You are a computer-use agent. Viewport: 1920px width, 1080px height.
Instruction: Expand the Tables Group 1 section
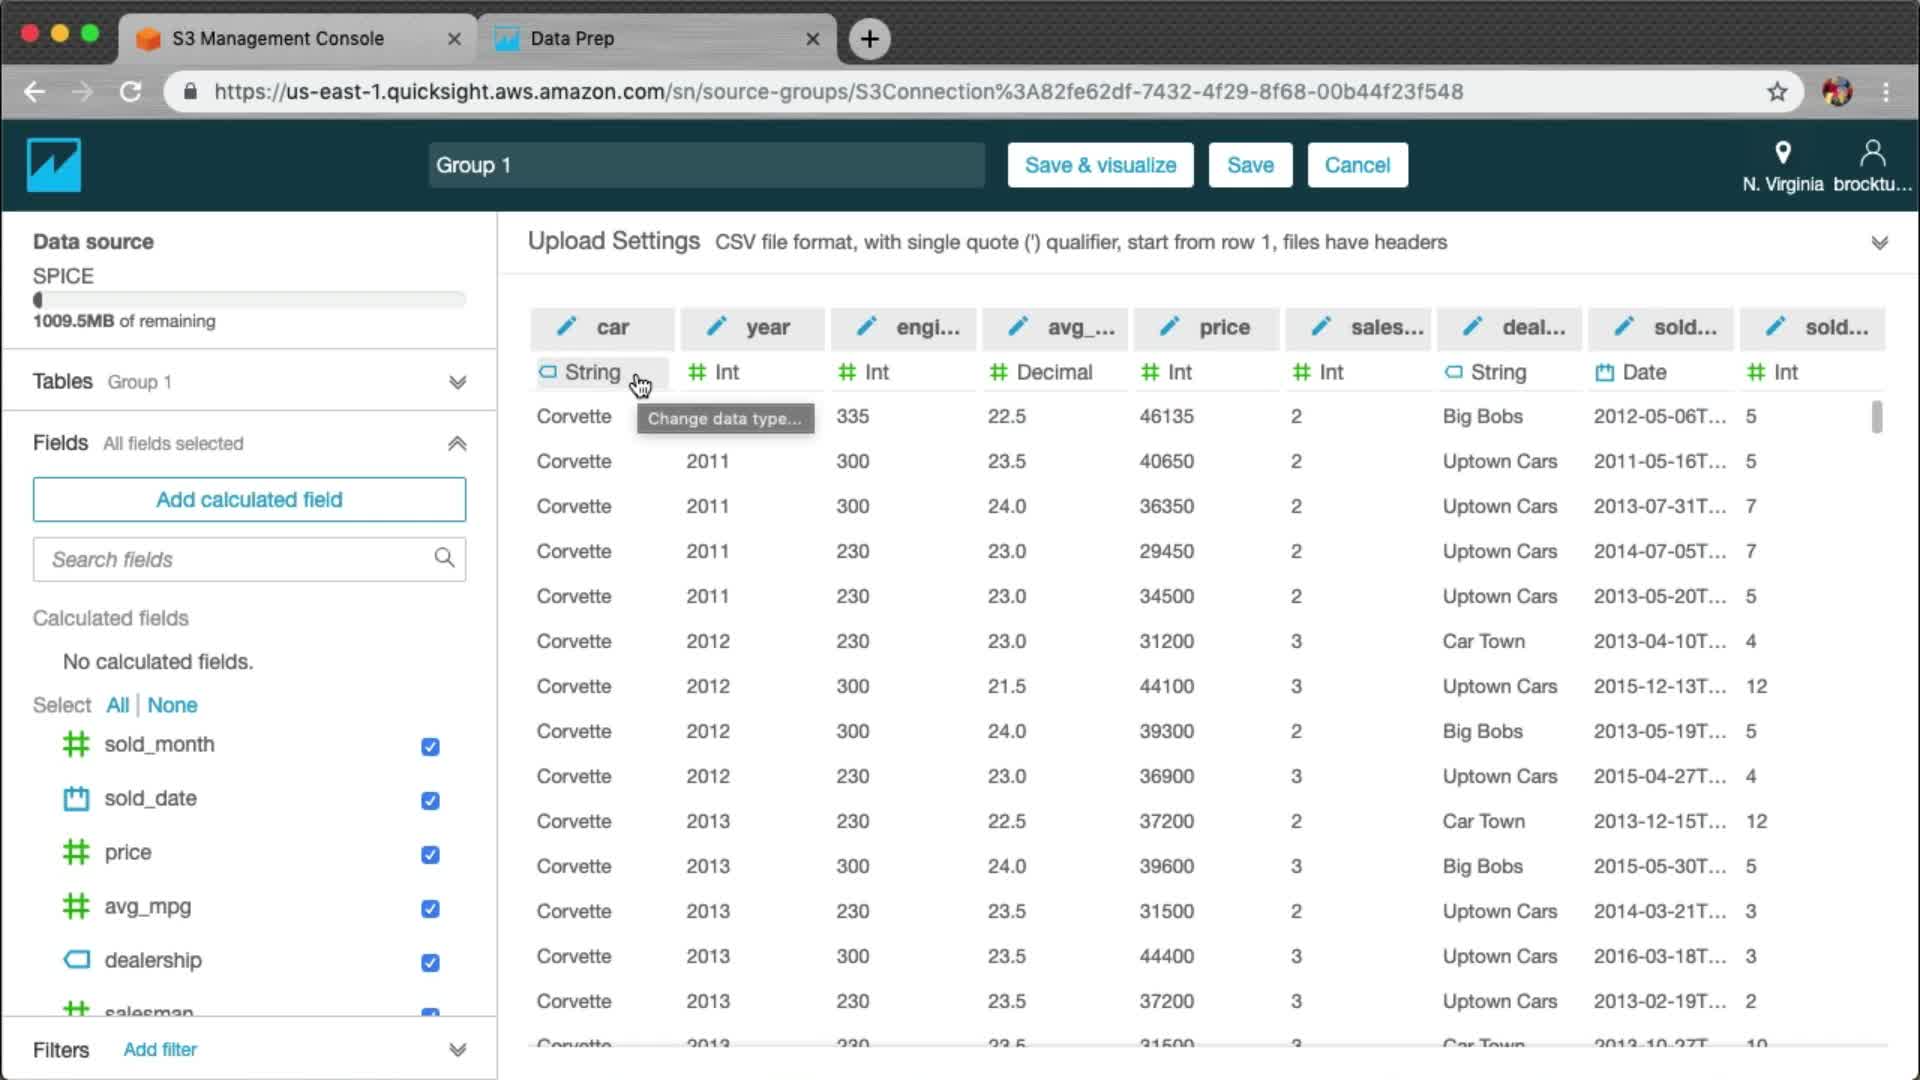click(457, 382)
